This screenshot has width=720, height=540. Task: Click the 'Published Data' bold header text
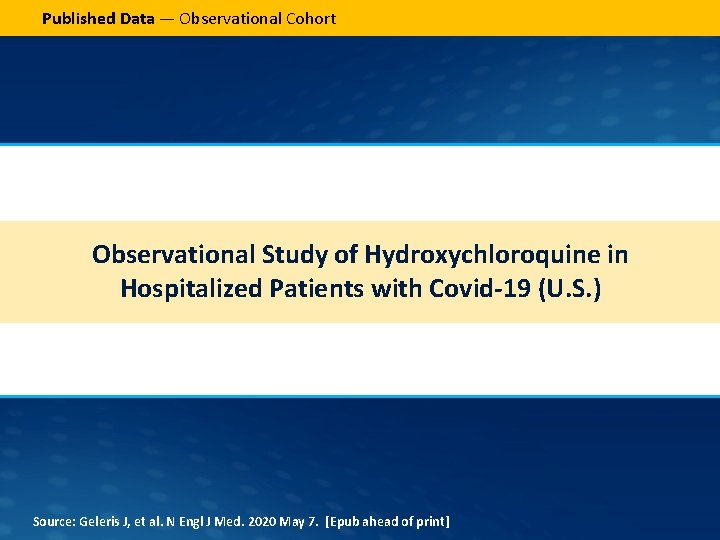[98, 19]
